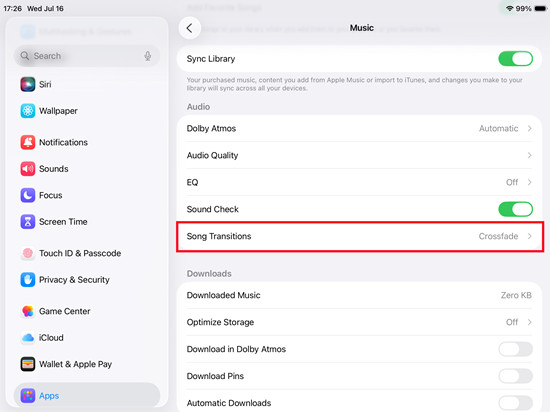The width and height of the screenshot is (550, 412).
Task: Open Privacy & Security settings
Action: pyautogui.click(x=87, y=280)
